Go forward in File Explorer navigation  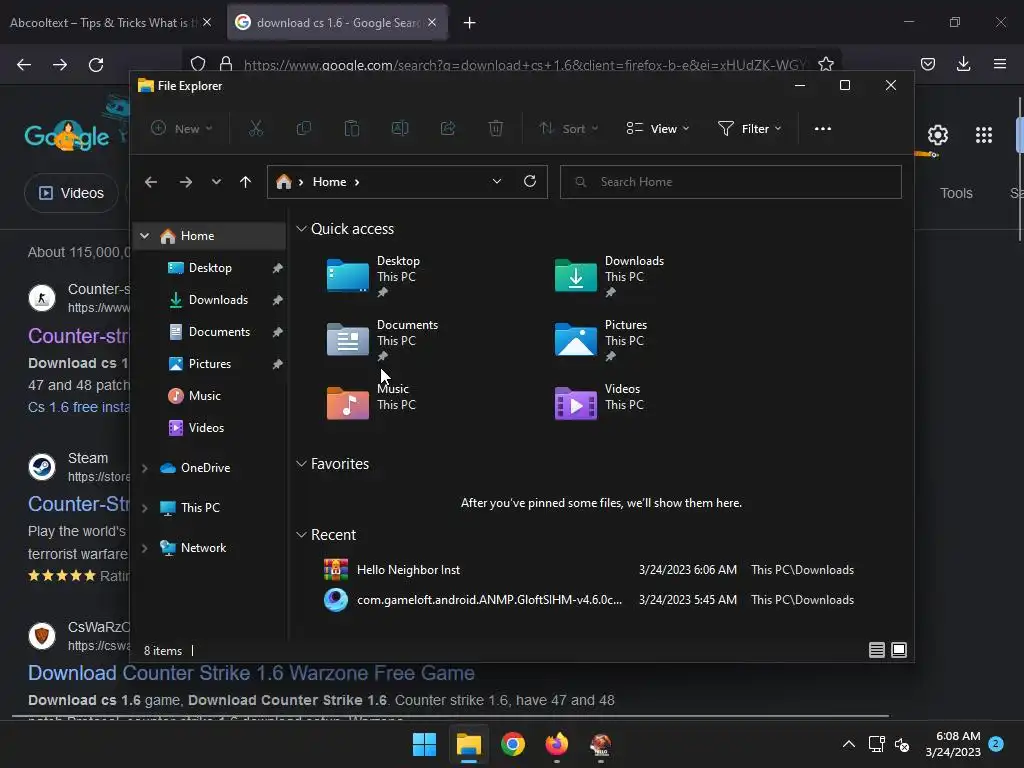pyautogui.click(x=185, y=182)
